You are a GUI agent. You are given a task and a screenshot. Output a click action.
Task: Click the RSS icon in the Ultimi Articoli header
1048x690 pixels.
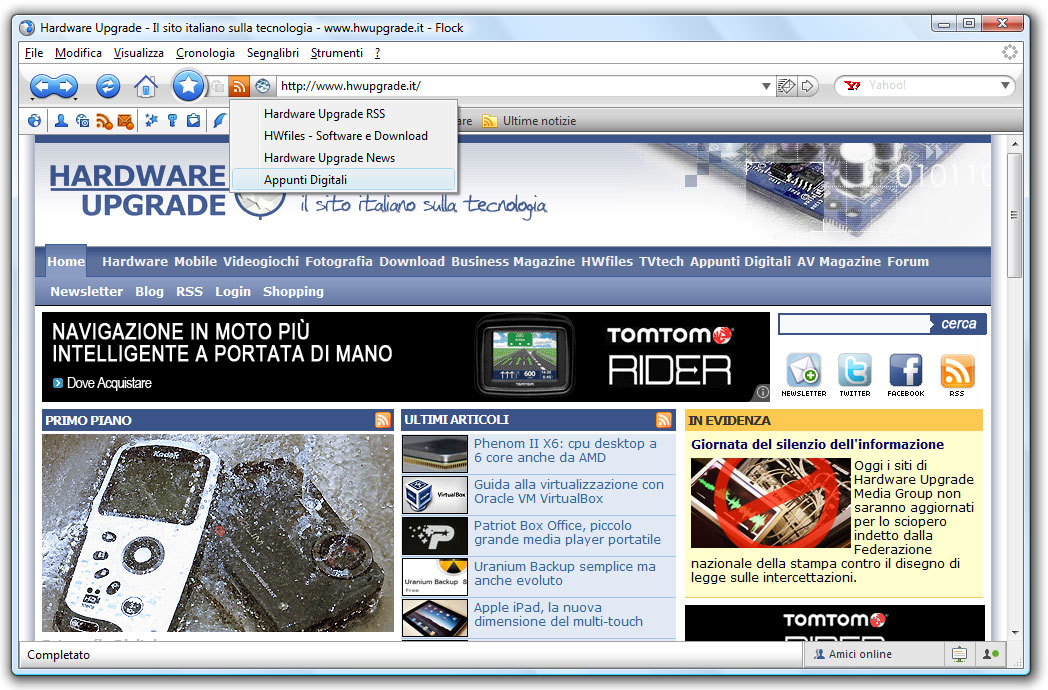coord(664,420)
